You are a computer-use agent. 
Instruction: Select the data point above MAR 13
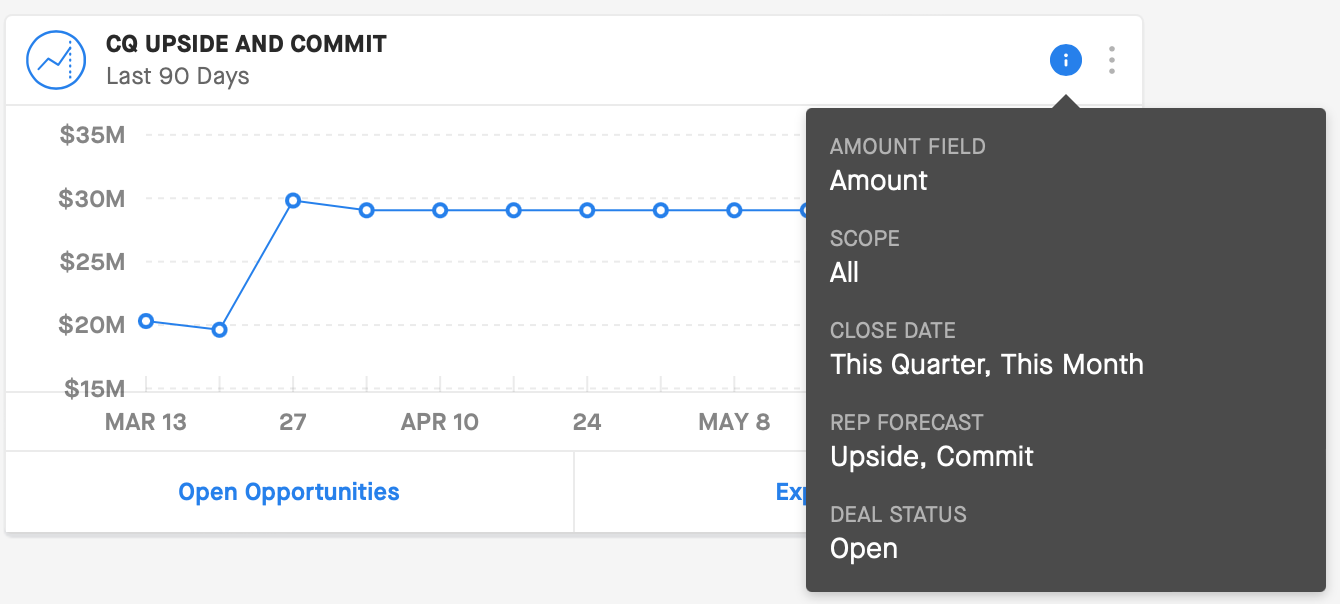pyautogui.click(x=146, y=321)
